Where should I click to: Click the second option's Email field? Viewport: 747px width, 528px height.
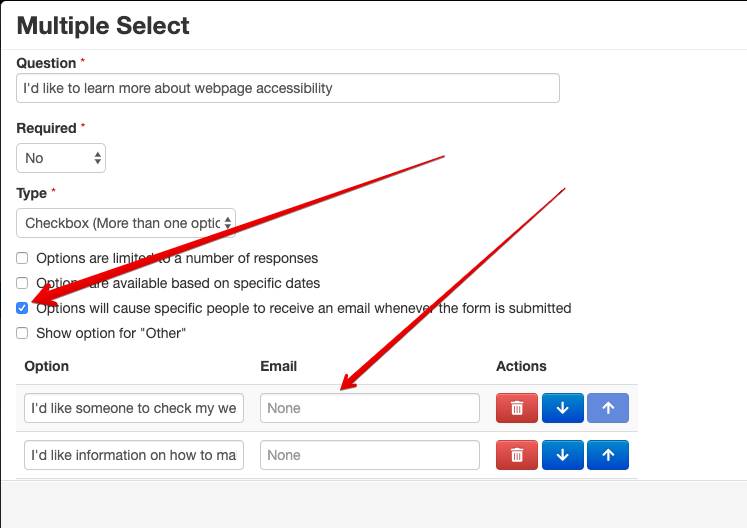pyautogui.click(x=370, y=455)
